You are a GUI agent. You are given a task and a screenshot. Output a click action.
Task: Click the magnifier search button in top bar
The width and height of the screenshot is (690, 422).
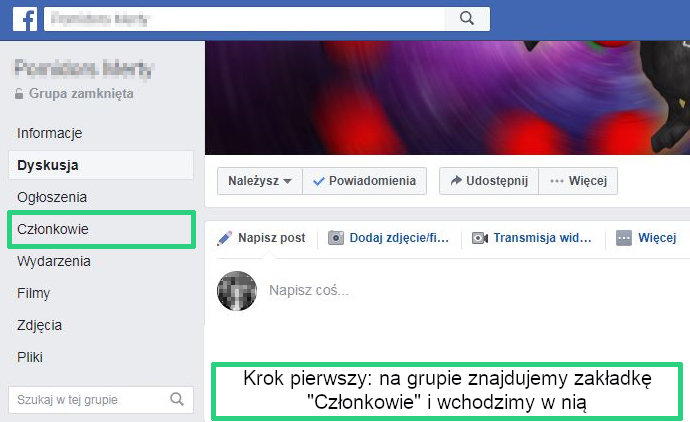(x=467, y=18)
